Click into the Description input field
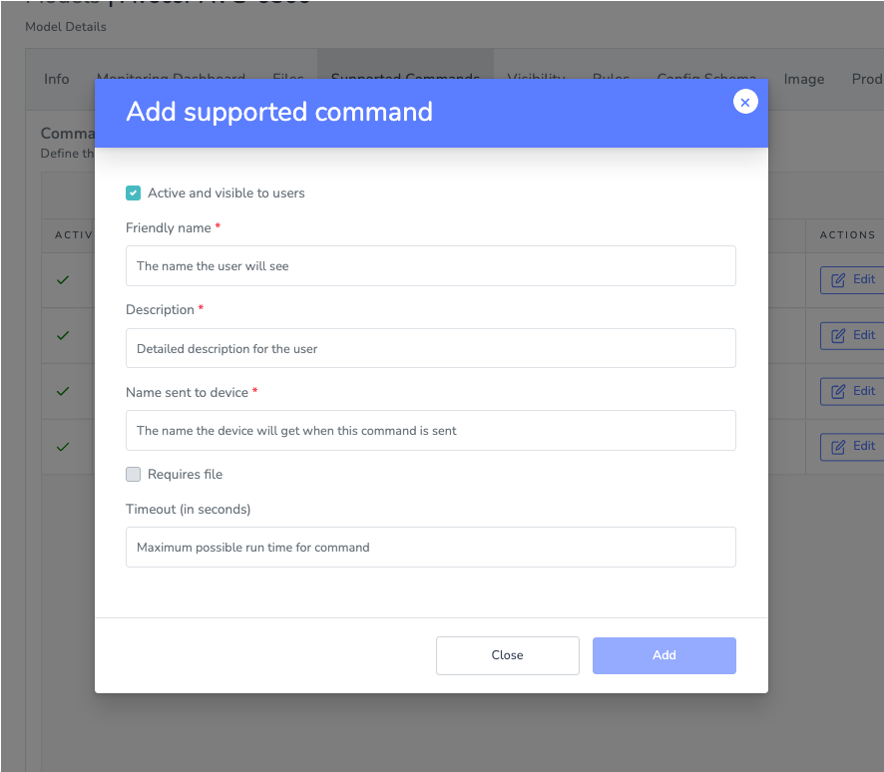884x772 pixels. point(431,348)
